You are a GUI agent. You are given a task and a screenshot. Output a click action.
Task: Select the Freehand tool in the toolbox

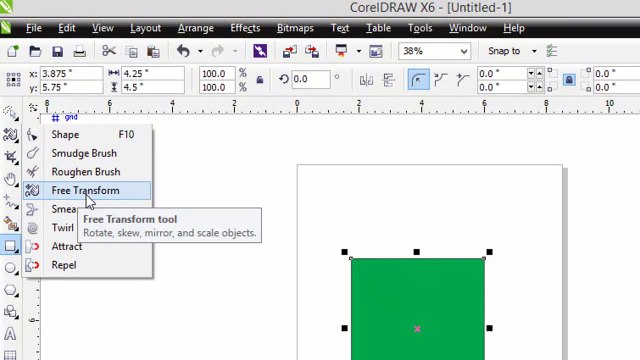click(10, 202)
